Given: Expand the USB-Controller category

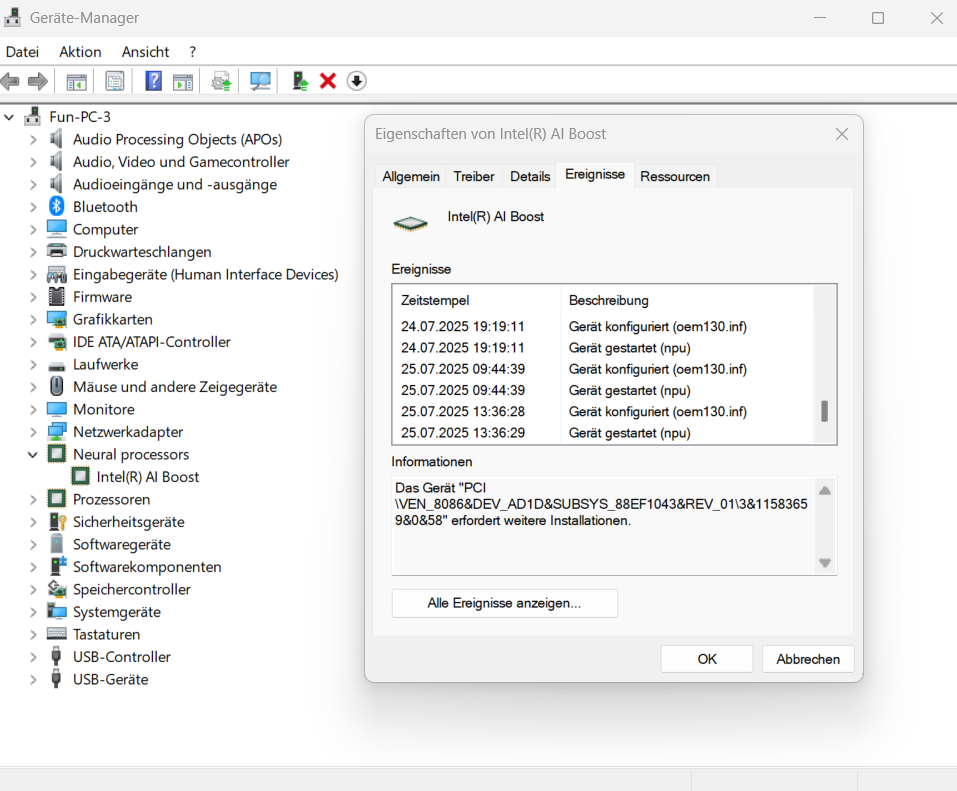Looking at the screenshot, I should (x=33, y=657).
